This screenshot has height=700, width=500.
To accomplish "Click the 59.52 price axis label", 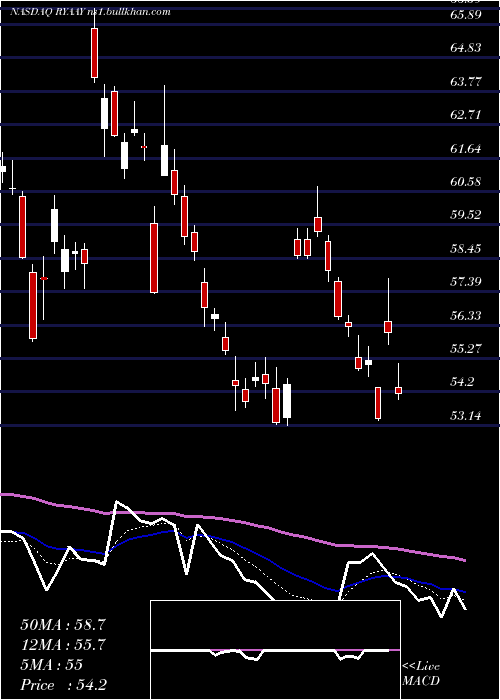I will (x=466, y=215).
